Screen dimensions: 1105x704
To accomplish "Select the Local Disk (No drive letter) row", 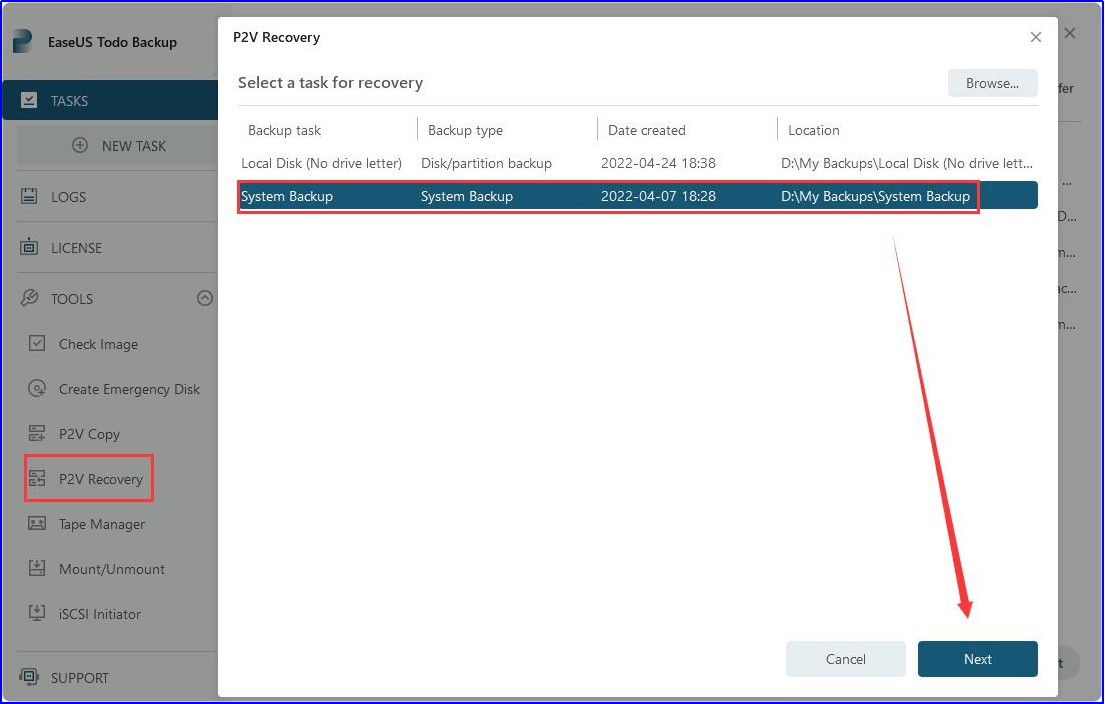I will 637,163.
